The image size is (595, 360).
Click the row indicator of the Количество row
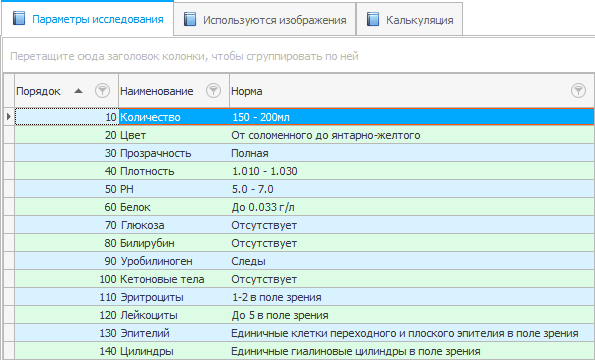pos(9,117)
